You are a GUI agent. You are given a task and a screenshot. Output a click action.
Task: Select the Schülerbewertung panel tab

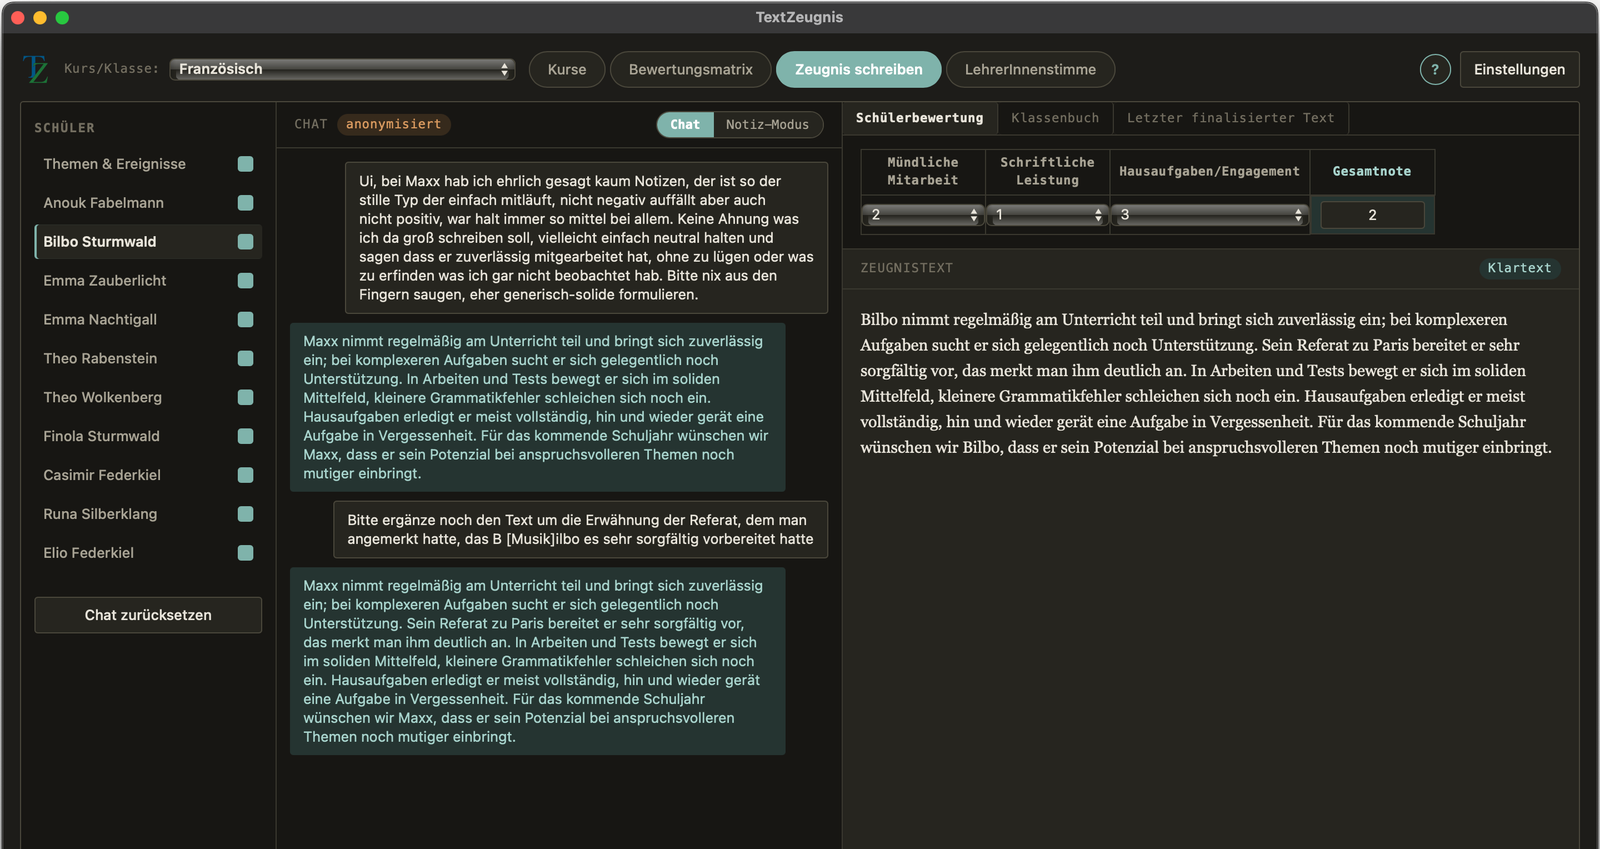coord(920,118)
